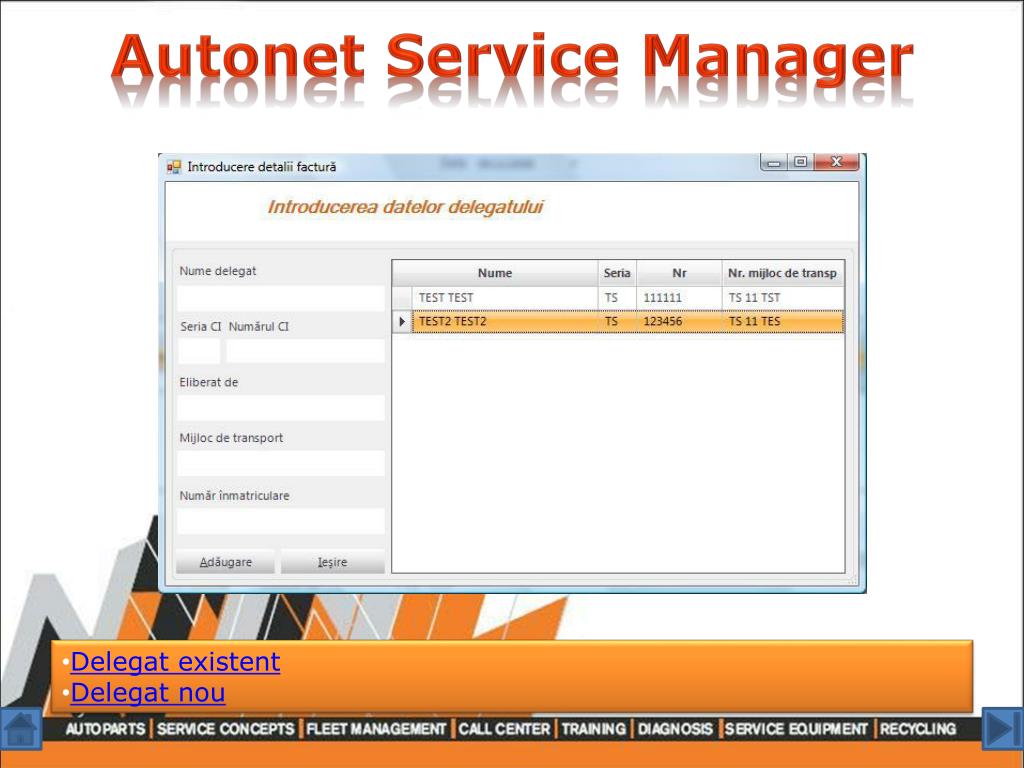Click SERVICE CONCEPTS in the bottom bar
The width and height of the screenshot is (1024, 768).
(x=225, y=729)
